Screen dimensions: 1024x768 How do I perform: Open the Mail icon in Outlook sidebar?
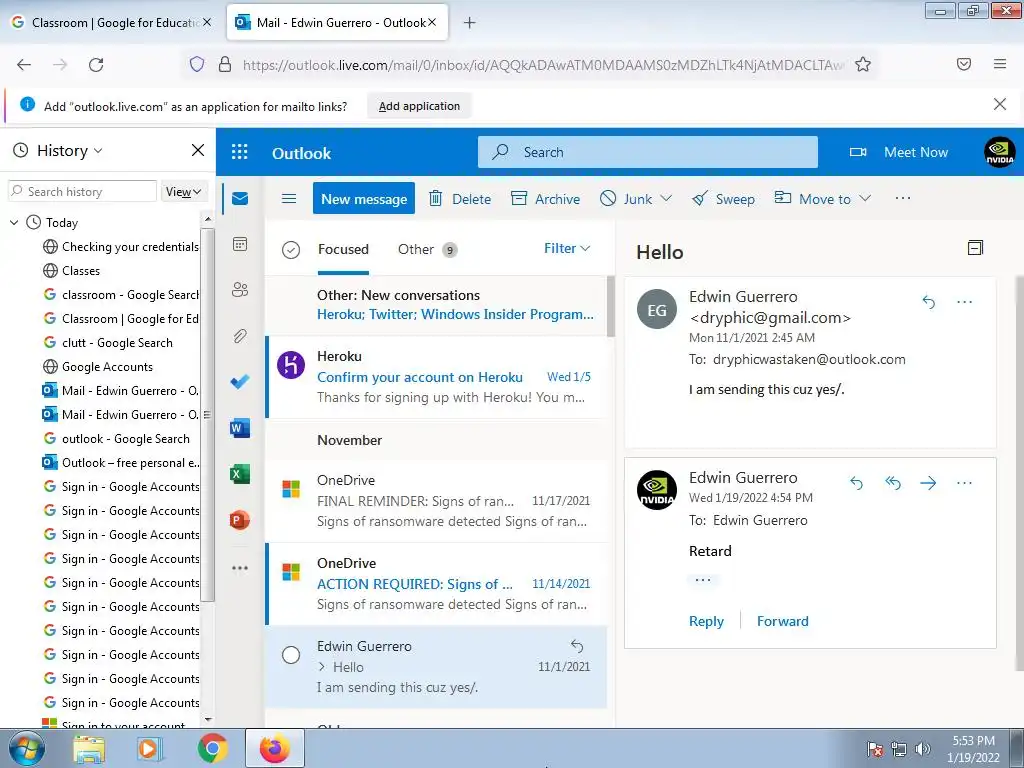[x=240, y=199]
